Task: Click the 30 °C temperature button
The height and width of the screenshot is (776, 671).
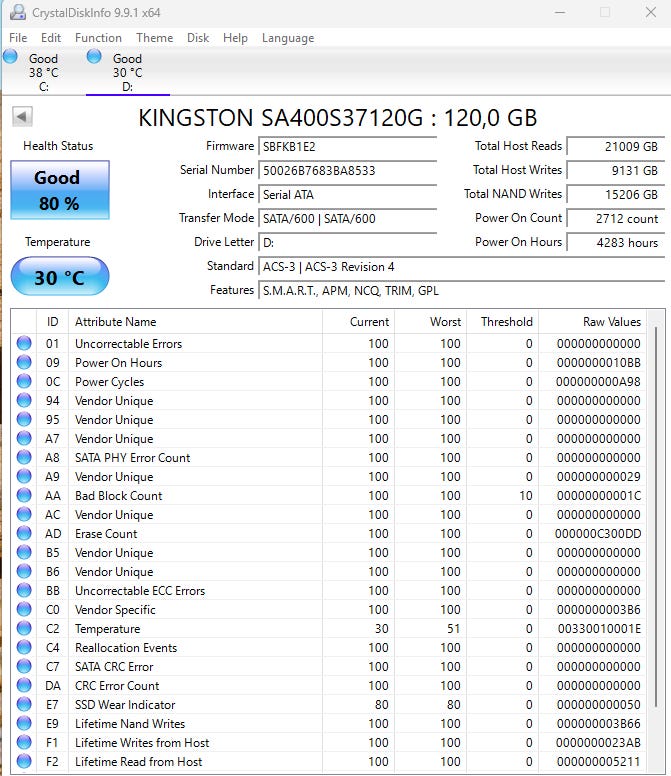Action: click(60, 276)
